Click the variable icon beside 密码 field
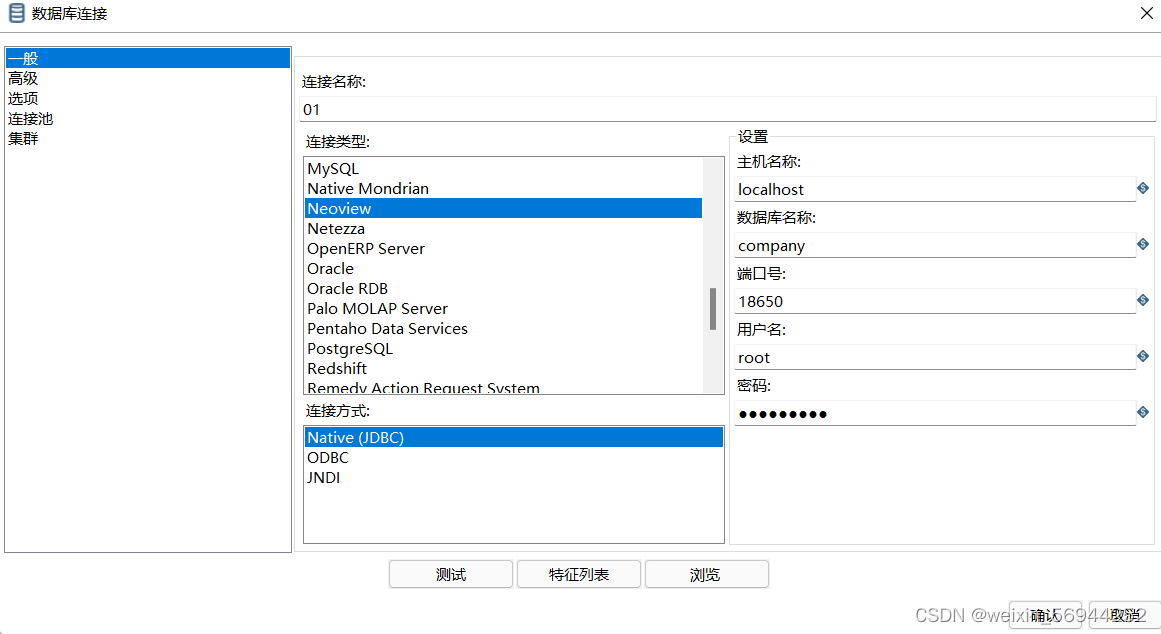 1142,412
